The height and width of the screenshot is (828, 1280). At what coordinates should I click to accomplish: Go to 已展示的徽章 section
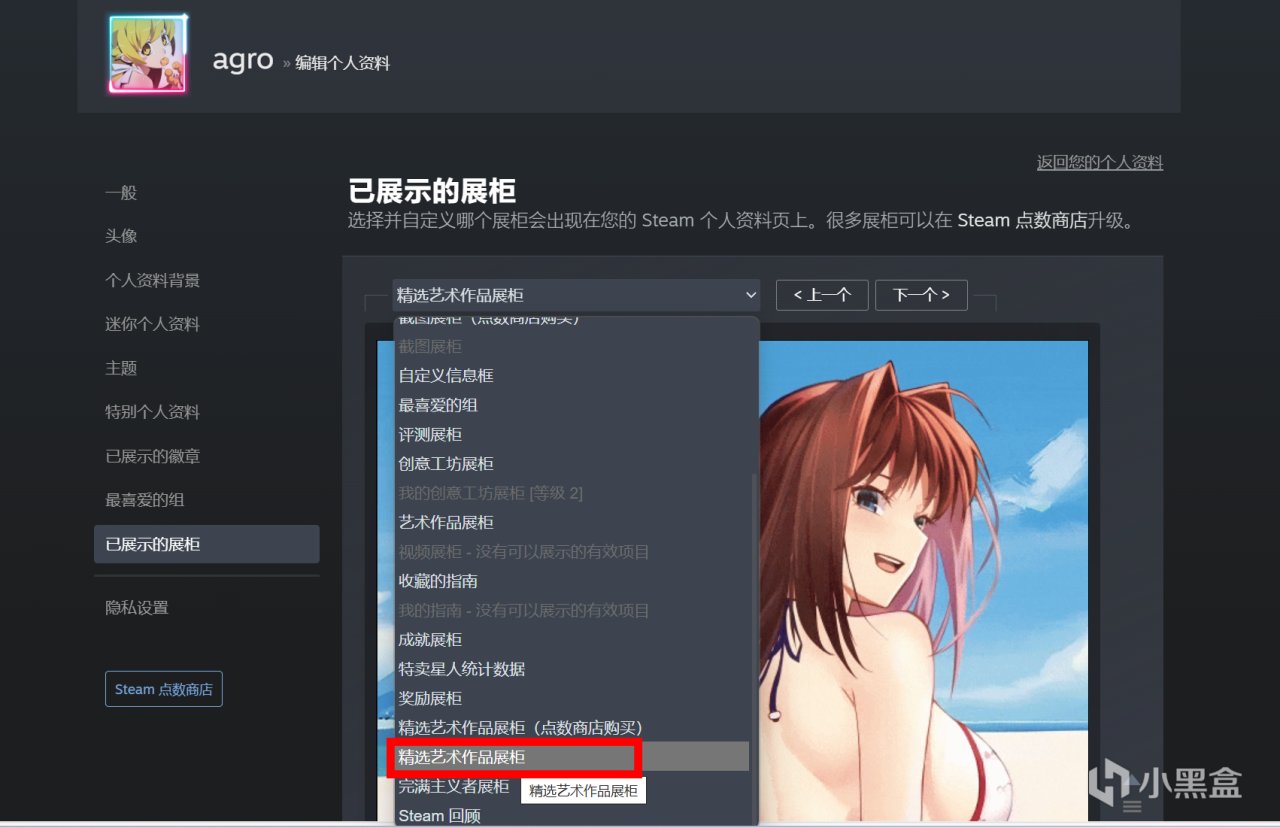click(152, 456)
